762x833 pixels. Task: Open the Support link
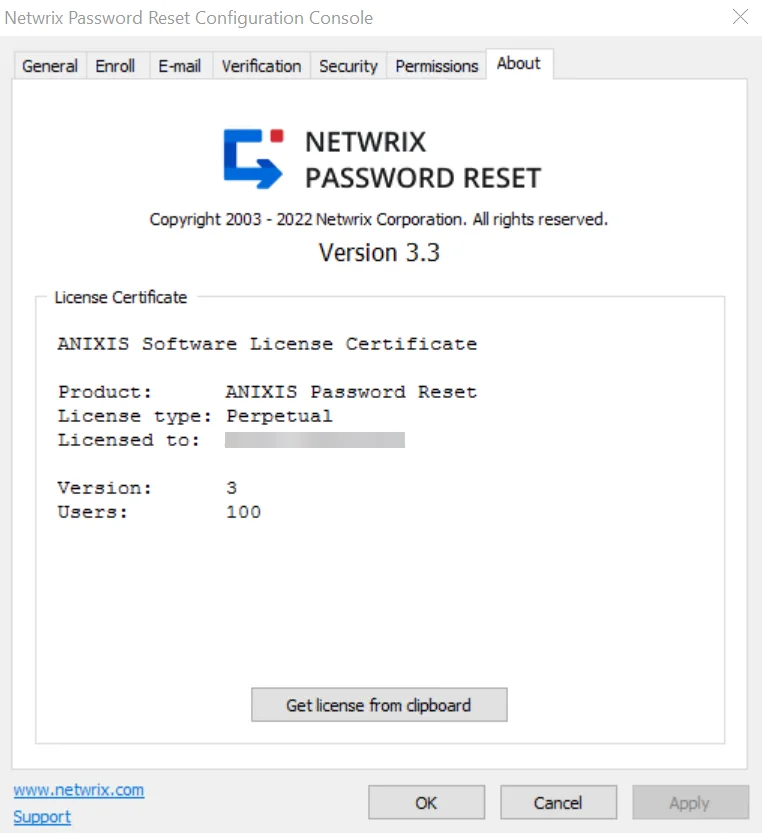(42, 817)
